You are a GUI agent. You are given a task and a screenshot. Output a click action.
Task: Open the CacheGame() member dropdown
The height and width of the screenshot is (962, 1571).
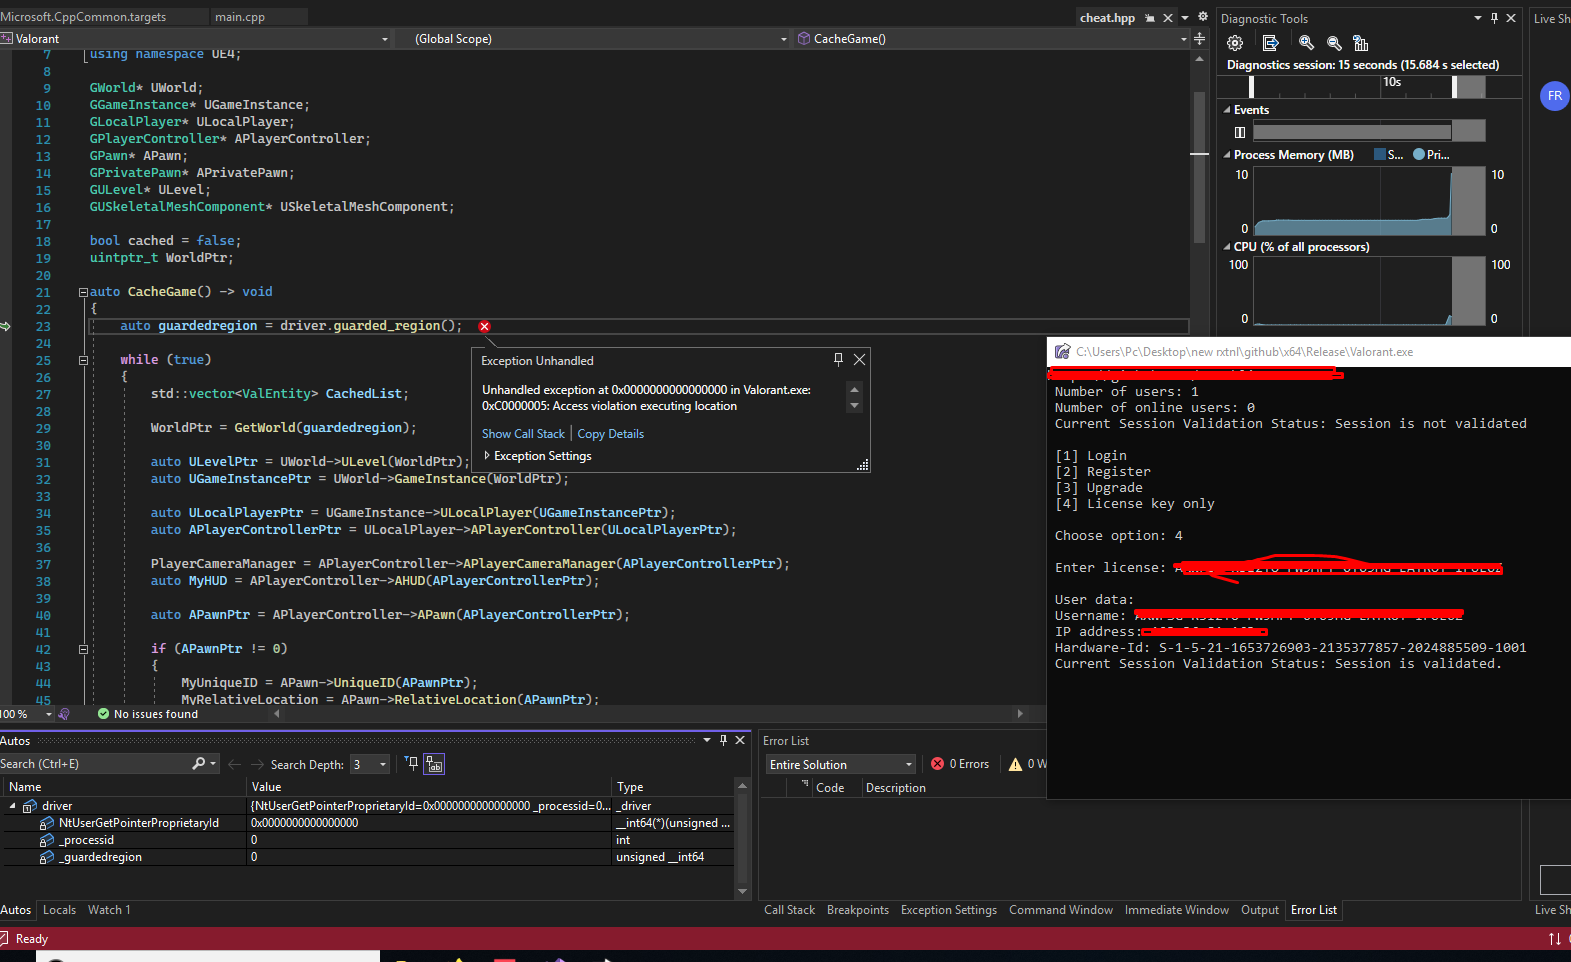point(1183,39)
